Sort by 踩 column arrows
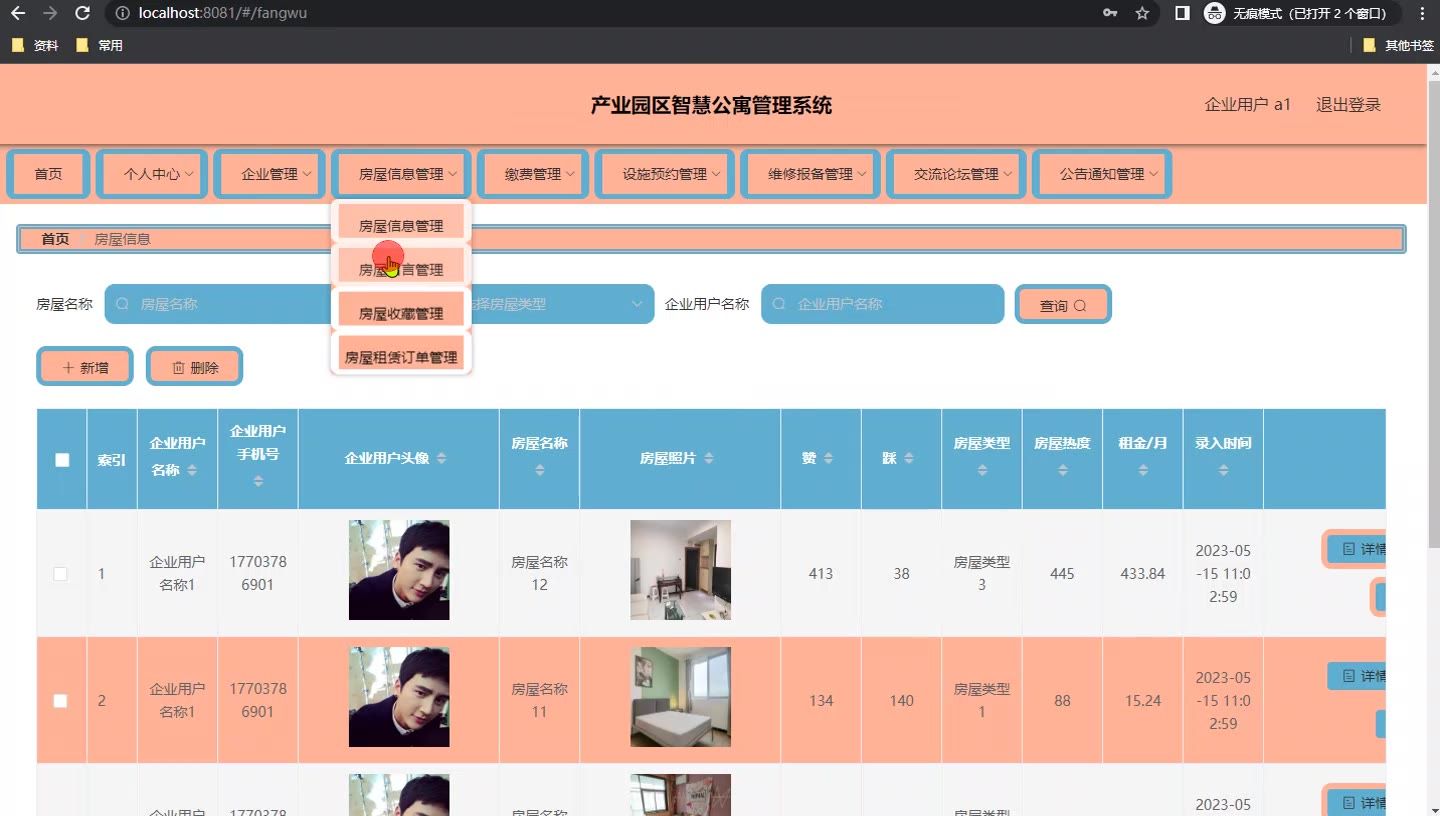Viewport: 1440px width, 816px height. [x=909, y=458]
